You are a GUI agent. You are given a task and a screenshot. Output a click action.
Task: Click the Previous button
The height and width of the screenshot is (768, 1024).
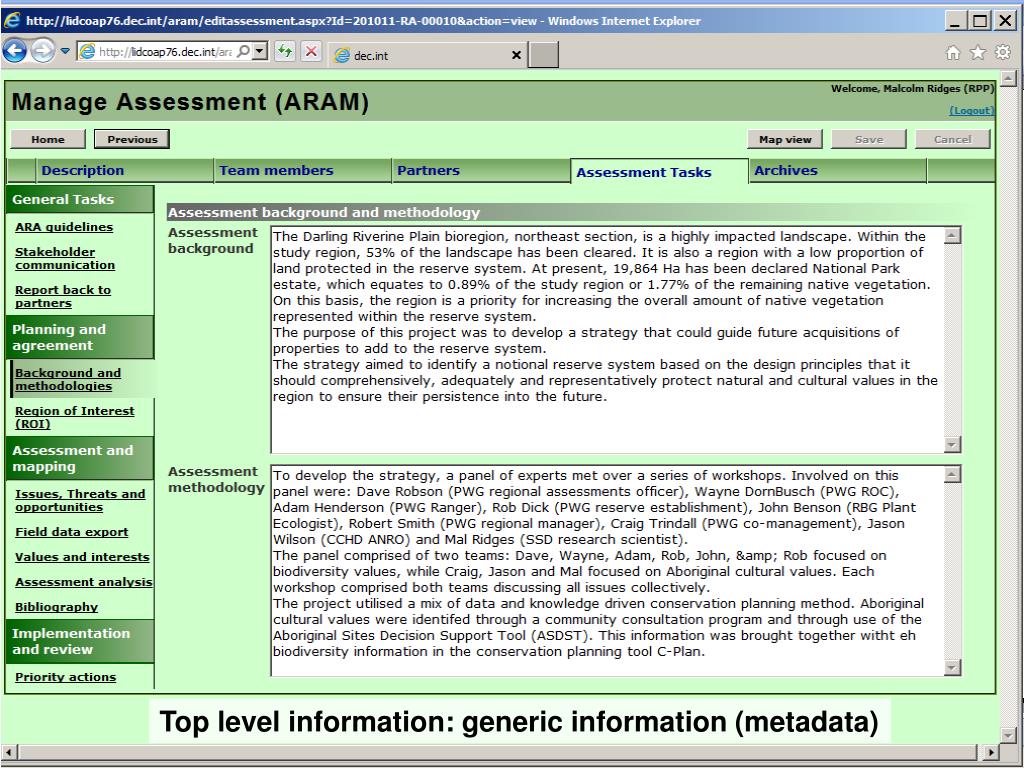132,139
